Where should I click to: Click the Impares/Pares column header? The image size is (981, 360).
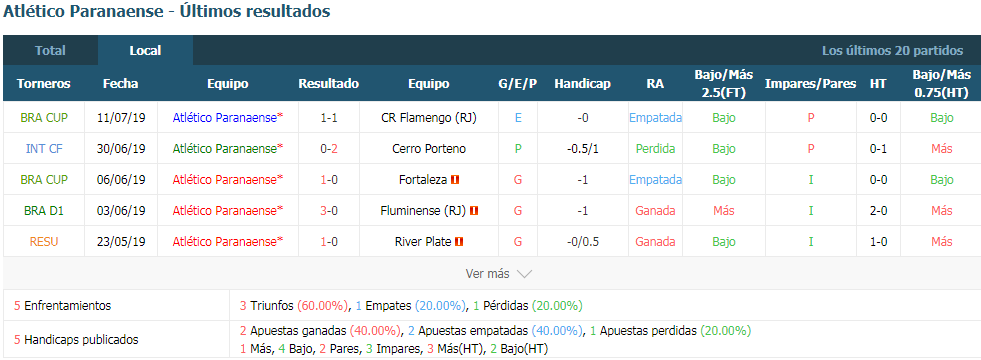click(x=811, y=84)
